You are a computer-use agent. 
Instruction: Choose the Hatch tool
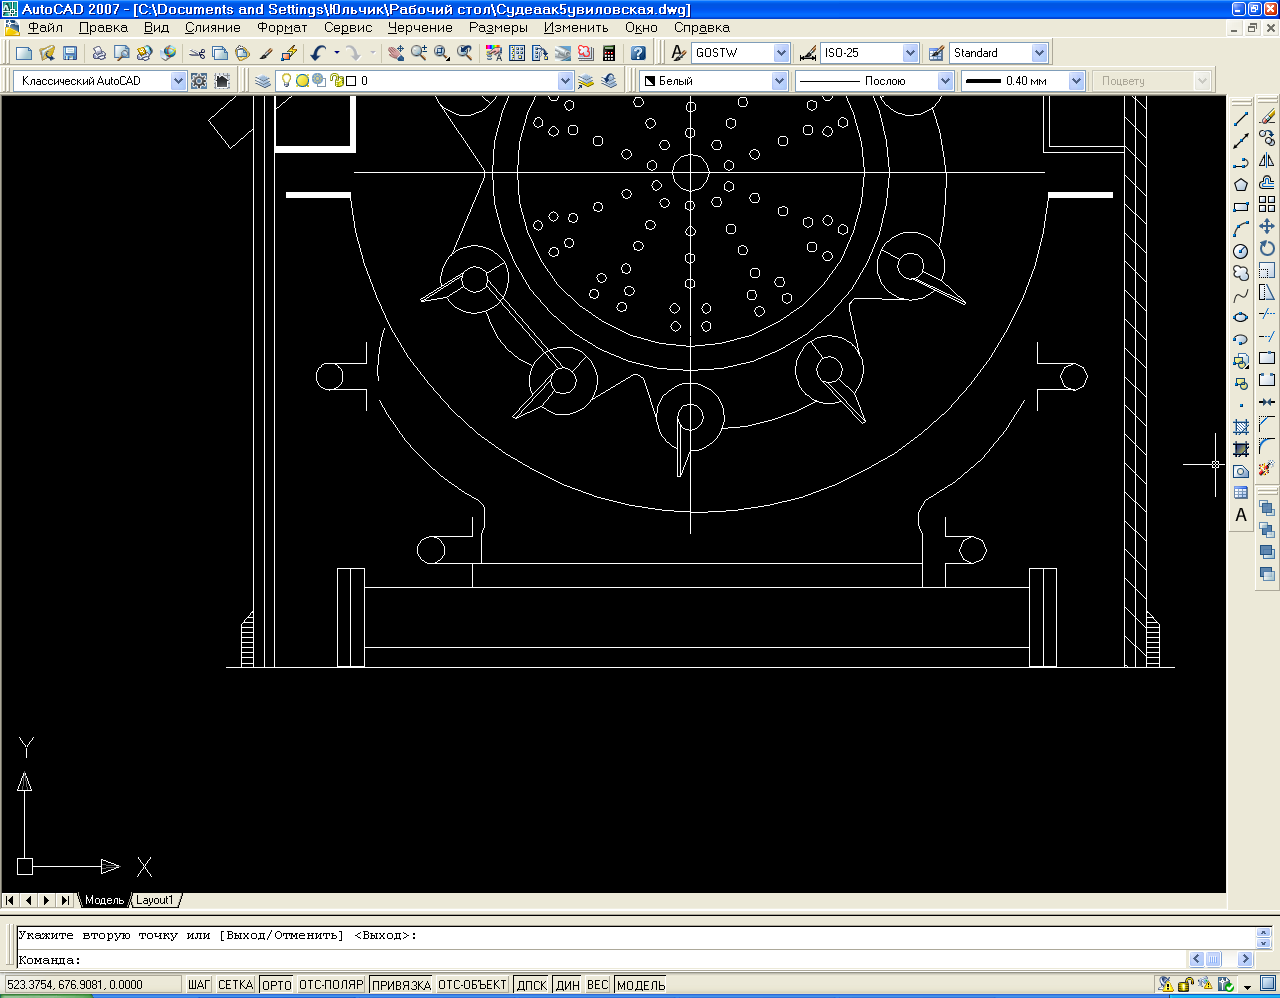1241,428
